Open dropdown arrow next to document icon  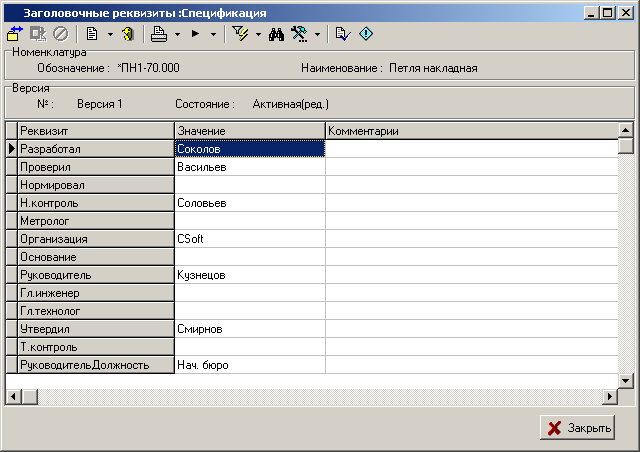click(109, 34)
